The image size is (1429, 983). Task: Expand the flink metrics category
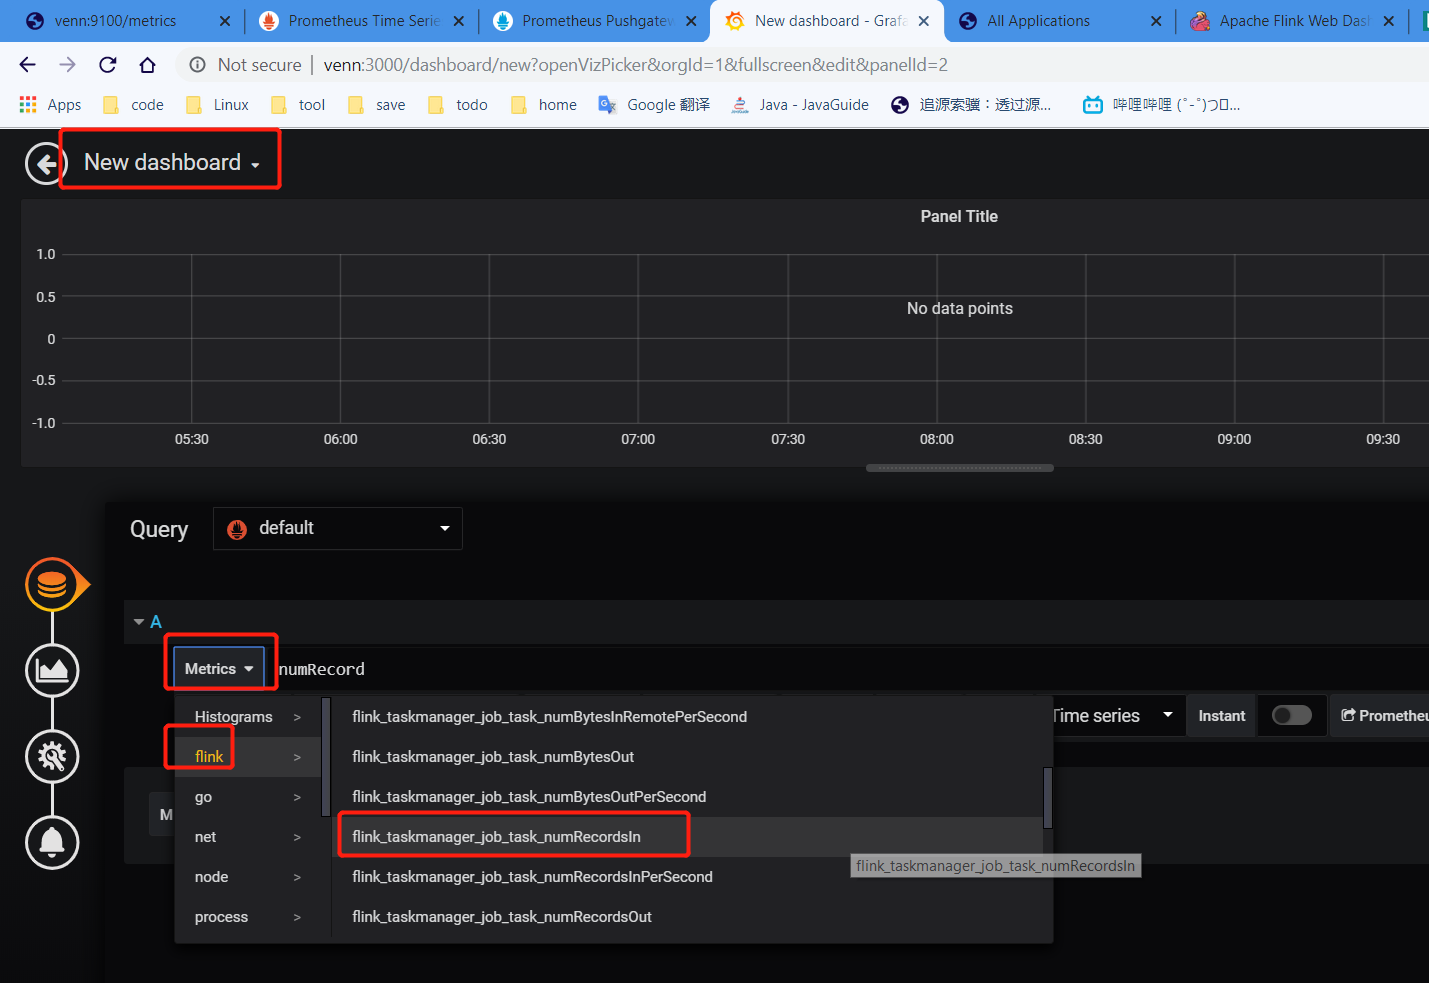coord(210,756)
